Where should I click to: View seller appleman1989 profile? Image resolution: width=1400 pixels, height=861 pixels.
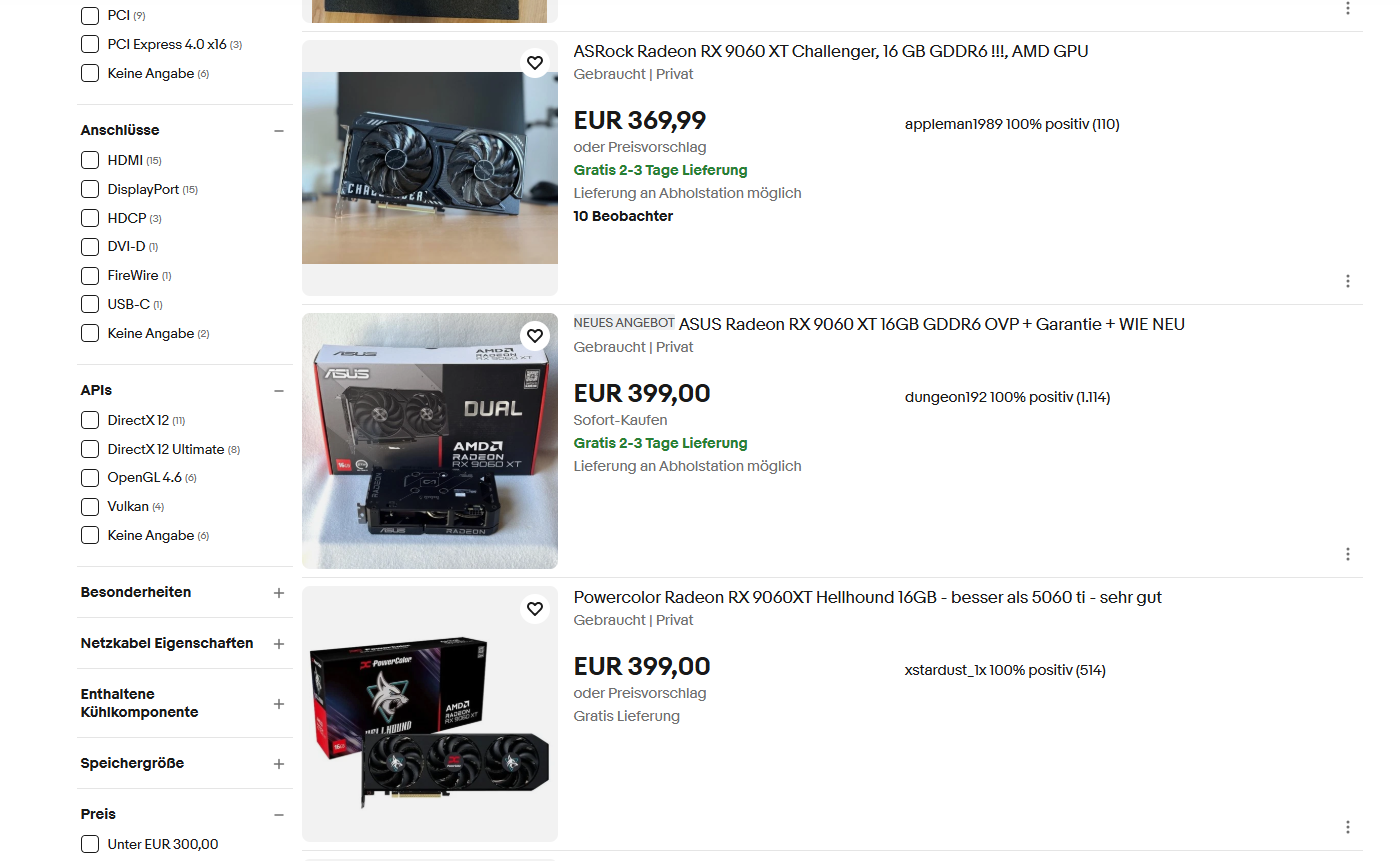(x=953, y=124)
